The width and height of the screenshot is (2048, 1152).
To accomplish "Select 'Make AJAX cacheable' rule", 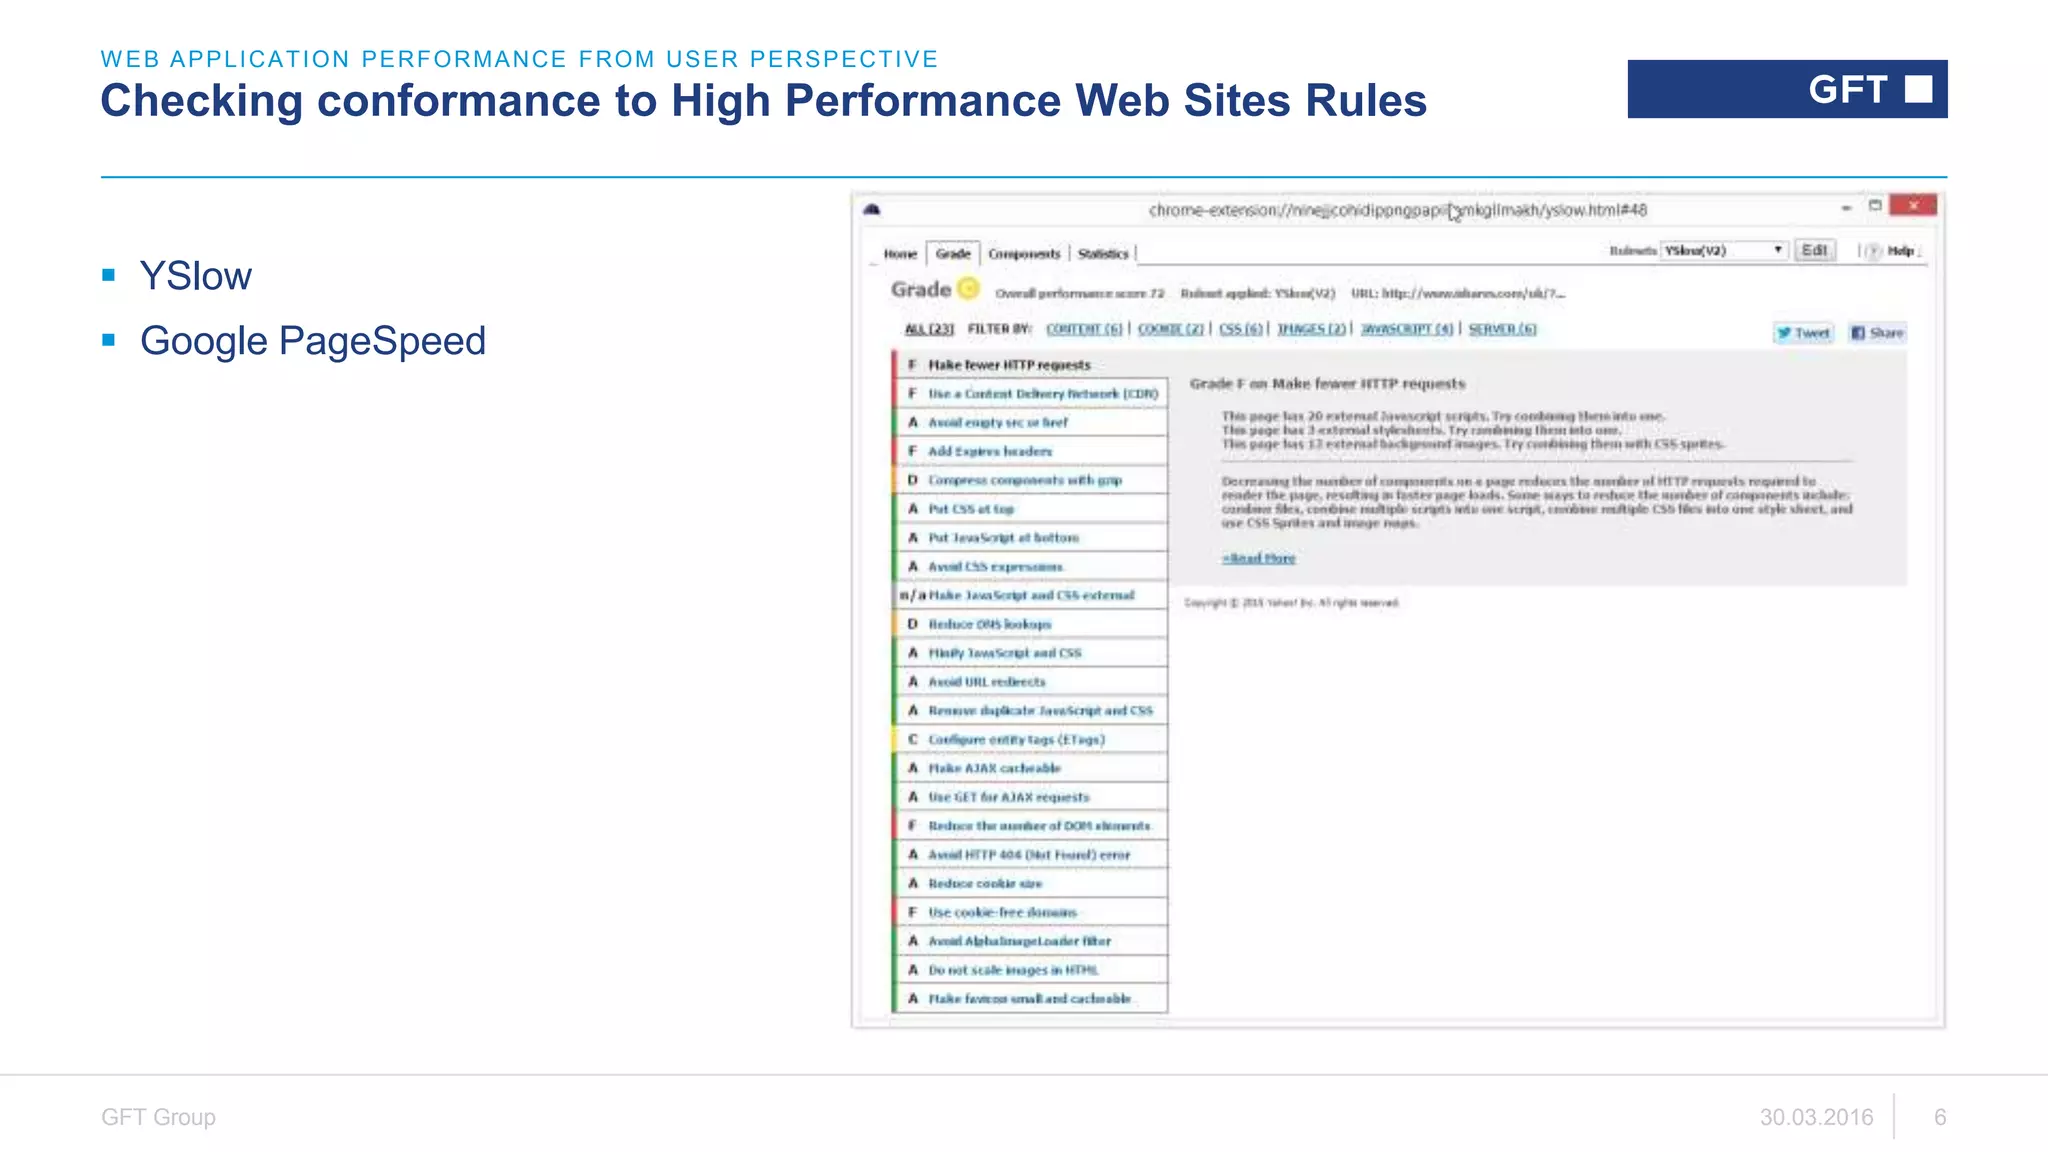I will (1031, 768).
